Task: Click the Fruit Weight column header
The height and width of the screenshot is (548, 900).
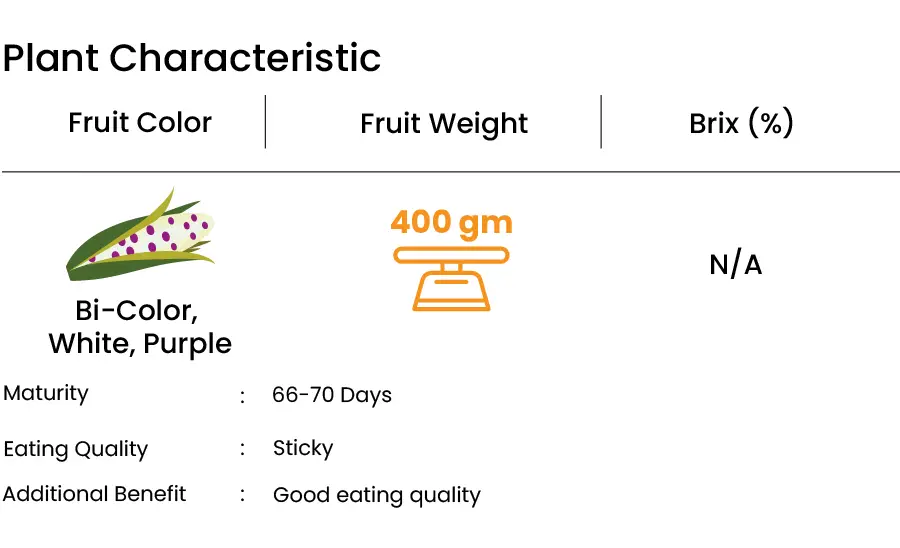Action: pos(444,123)
